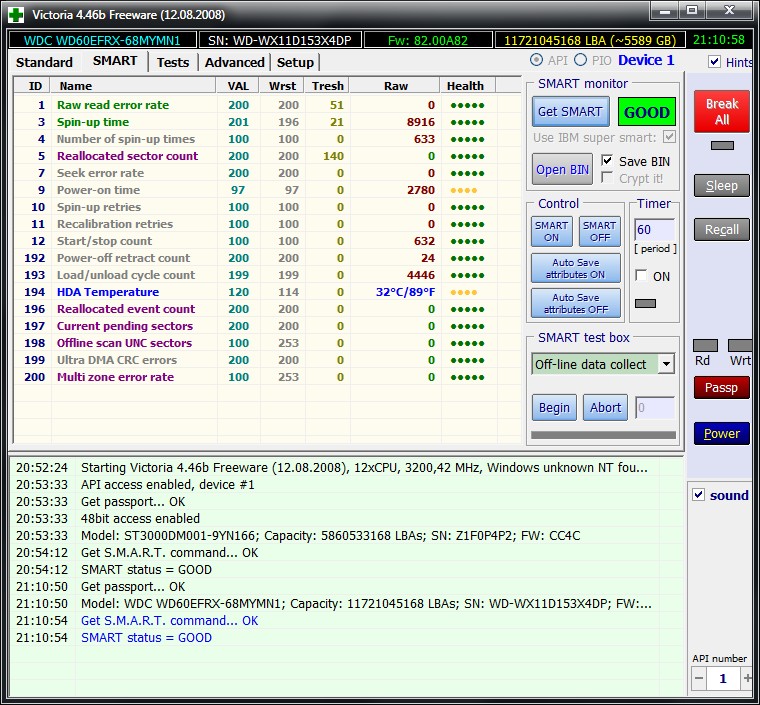Click Auto Save attributes OFF button
The image size is (760, 705).
575,303
